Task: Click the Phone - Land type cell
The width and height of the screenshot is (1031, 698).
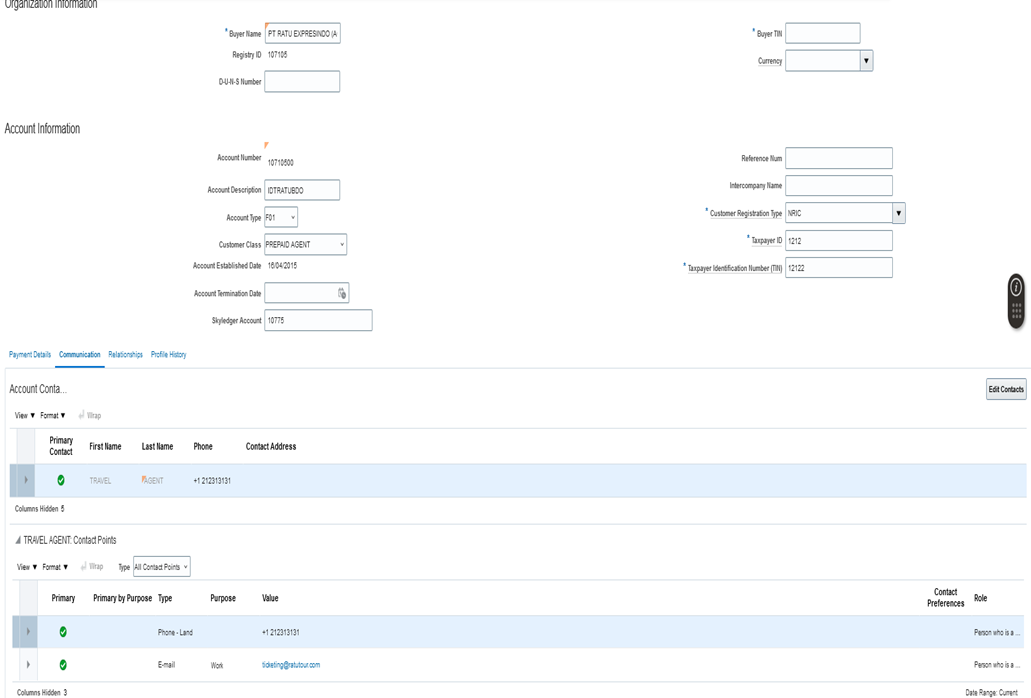Action: coord(175,632)
